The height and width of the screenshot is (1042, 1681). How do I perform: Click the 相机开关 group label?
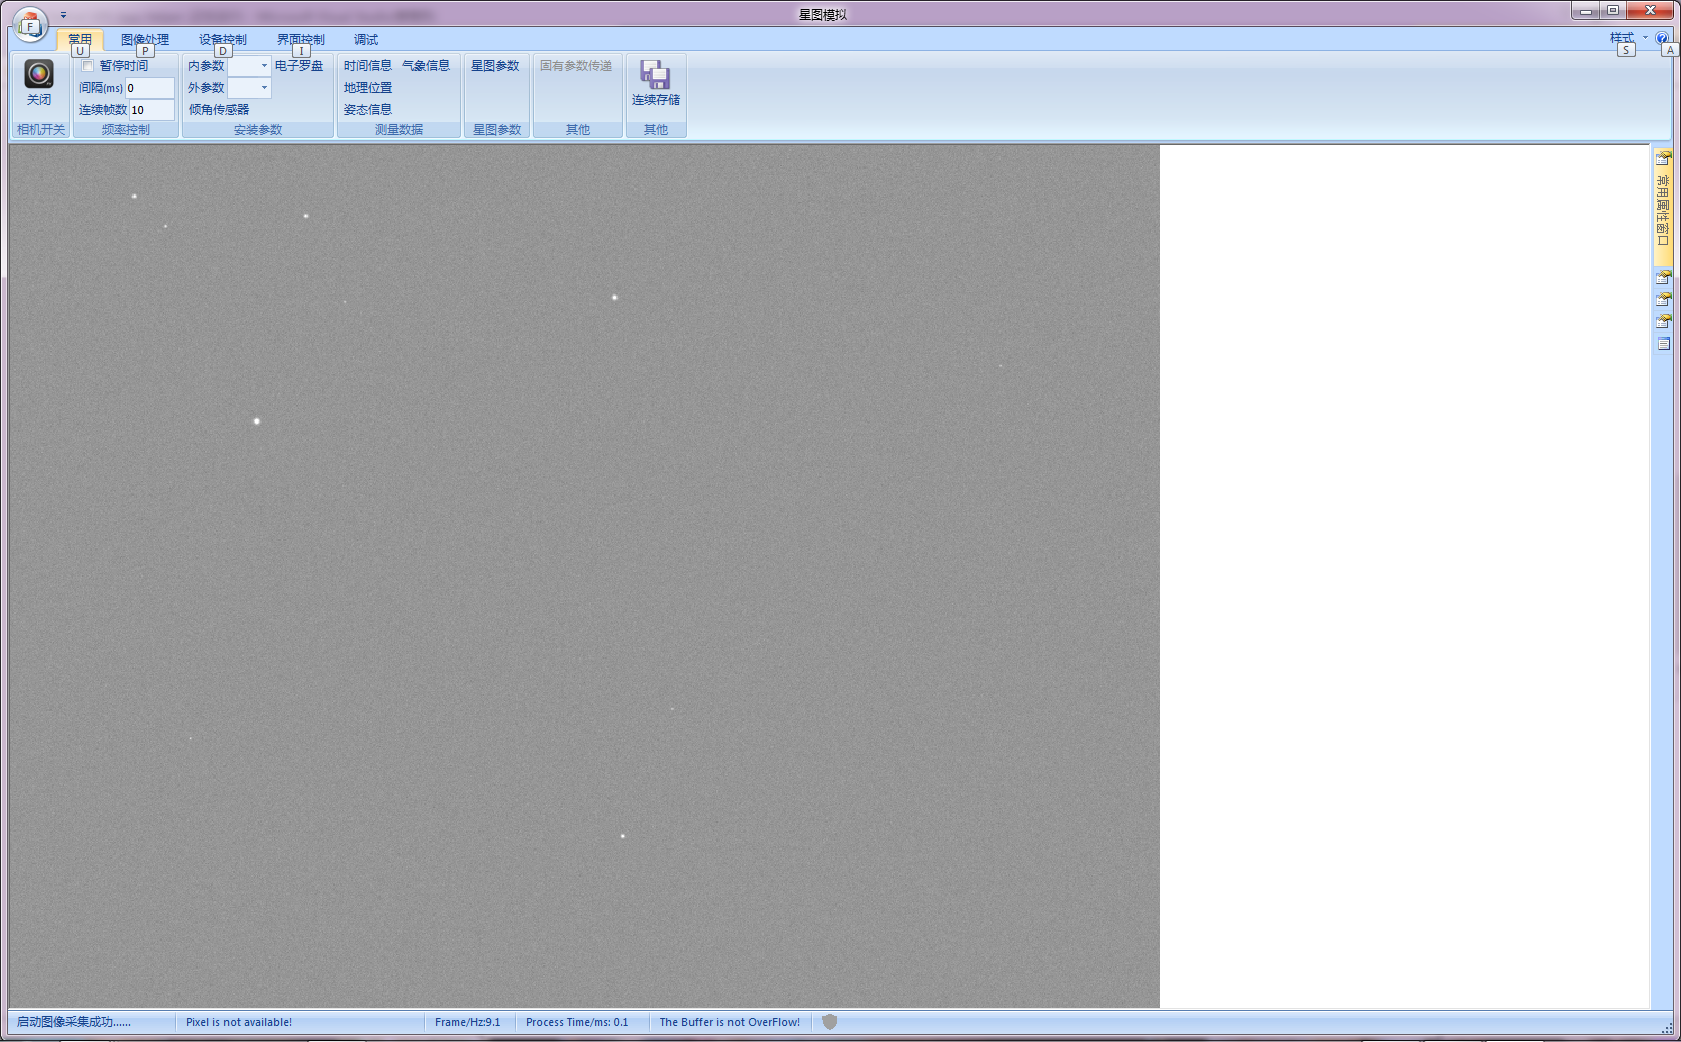point(41,130)
